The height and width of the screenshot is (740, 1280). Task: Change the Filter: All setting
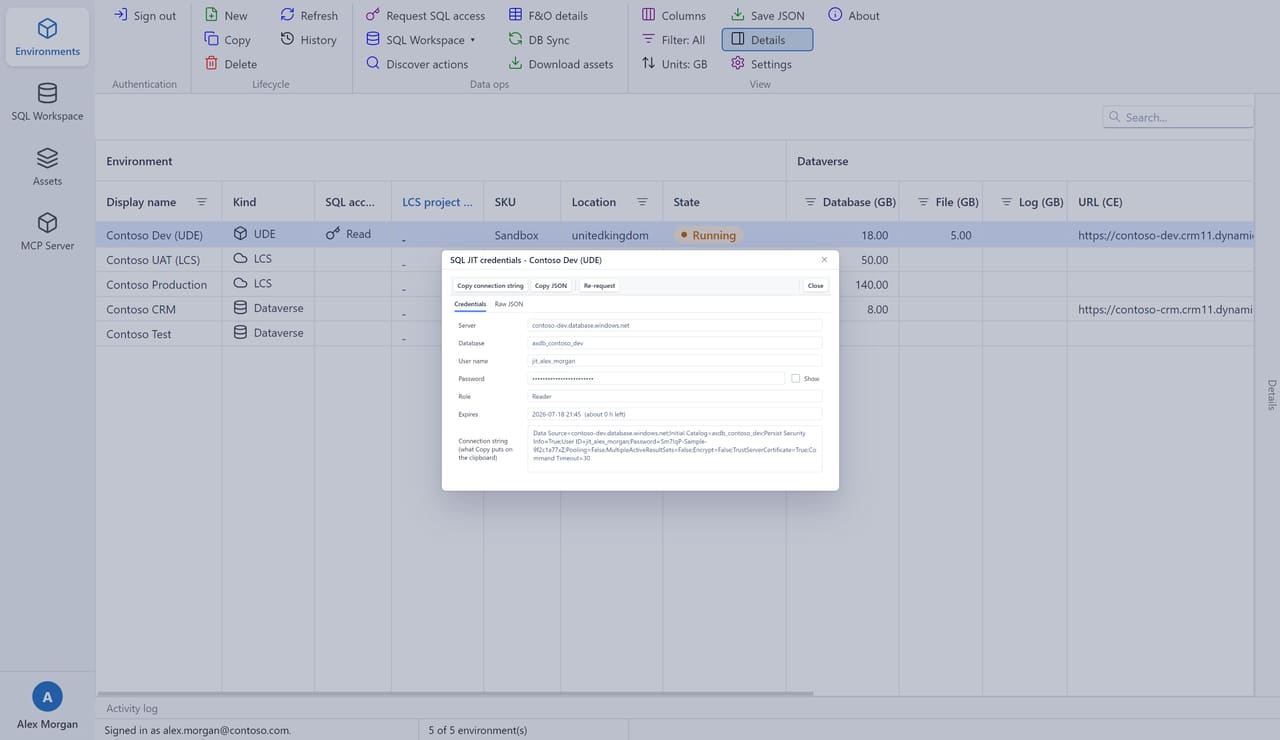674,39
